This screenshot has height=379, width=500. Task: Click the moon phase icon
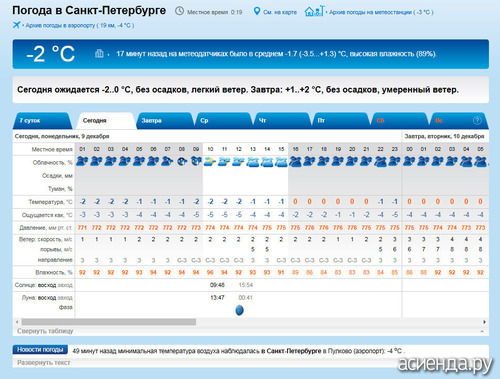[x=239, y=310]
